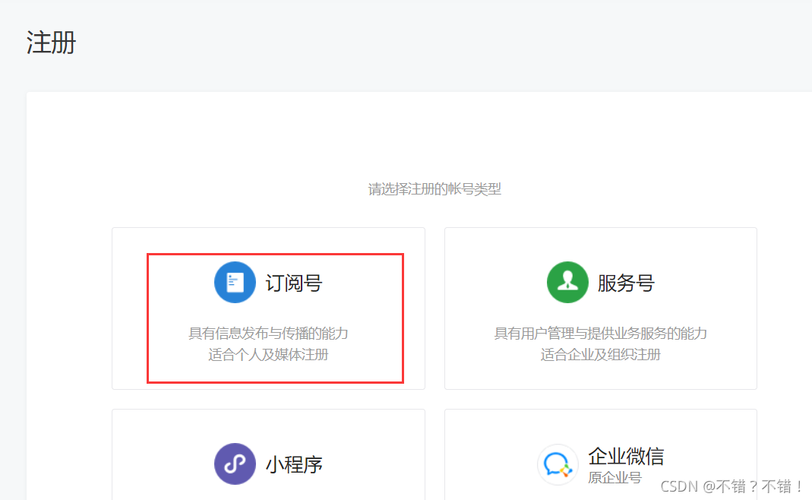The width and height of the screenshot is (812, 500).
Task: Click the 注册 page heading
Action: click(51, 42)
